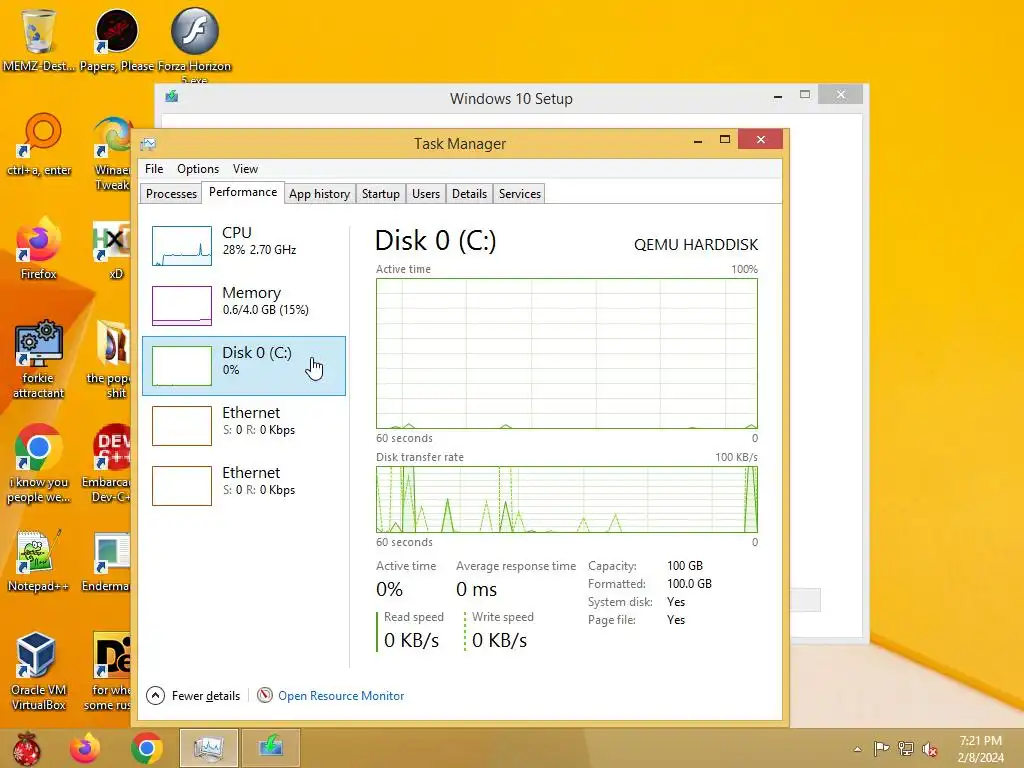Click the Capacity 100 GB value
Viewport: 1024px width, 768px height.
pyautogui.click(x=685, y=566)
